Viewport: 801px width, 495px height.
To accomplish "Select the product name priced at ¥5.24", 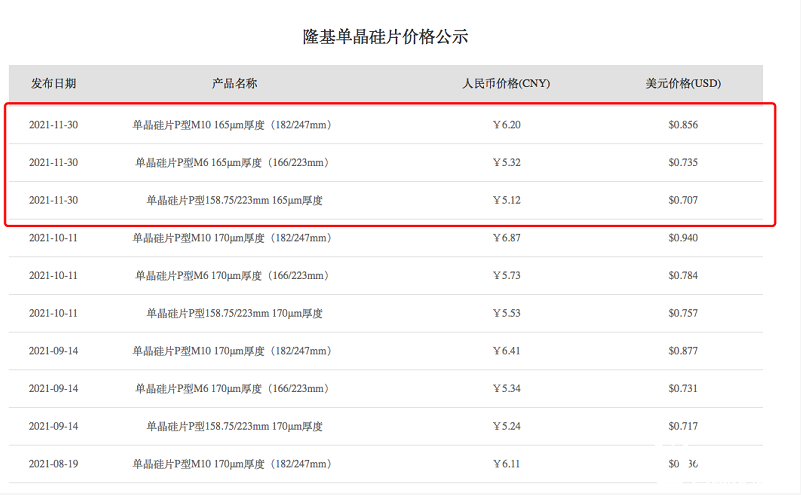I will pos(234,427).
